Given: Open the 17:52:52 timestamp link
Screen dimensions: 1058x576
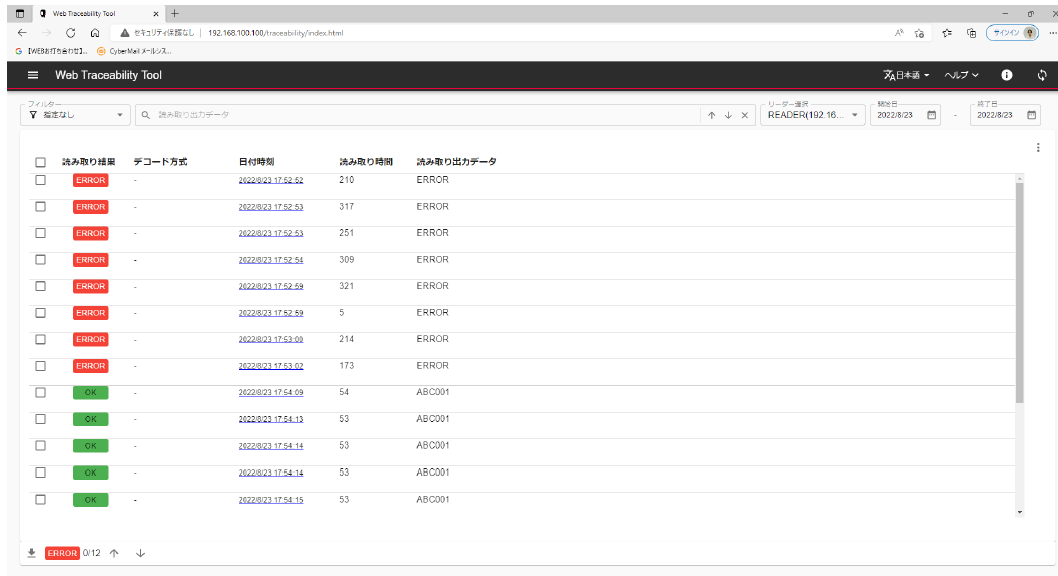Looking at the screenshot, I should click(x=271, y=181).
